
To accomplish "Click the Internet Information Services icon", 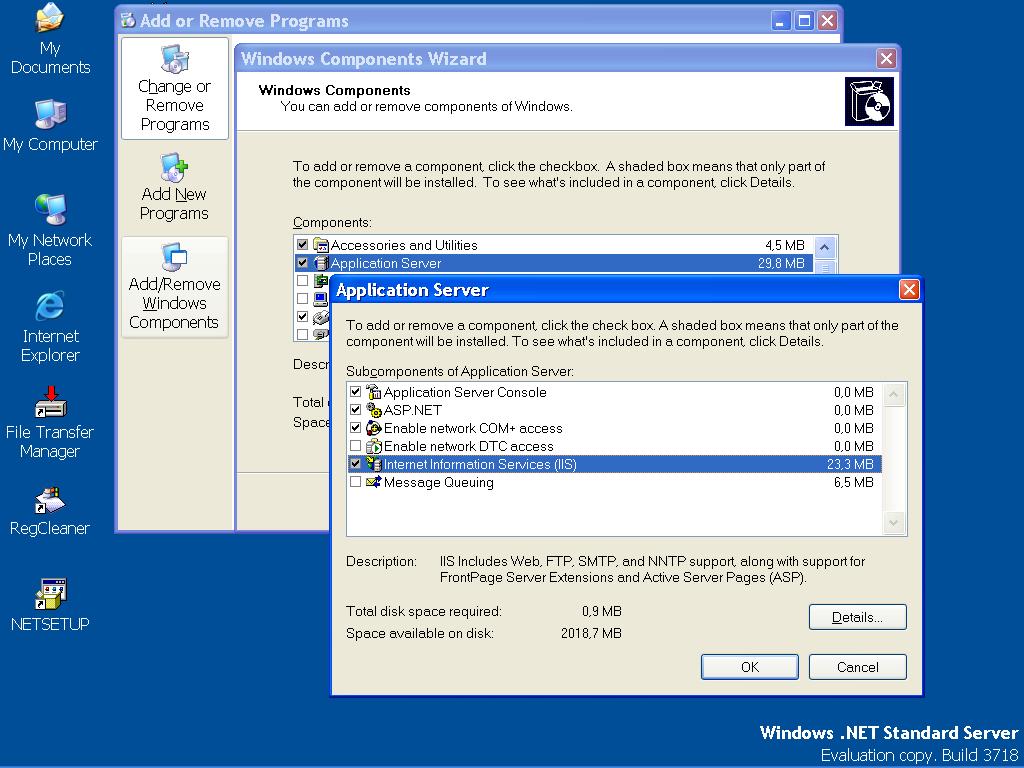I will click(x=374, y=464).
